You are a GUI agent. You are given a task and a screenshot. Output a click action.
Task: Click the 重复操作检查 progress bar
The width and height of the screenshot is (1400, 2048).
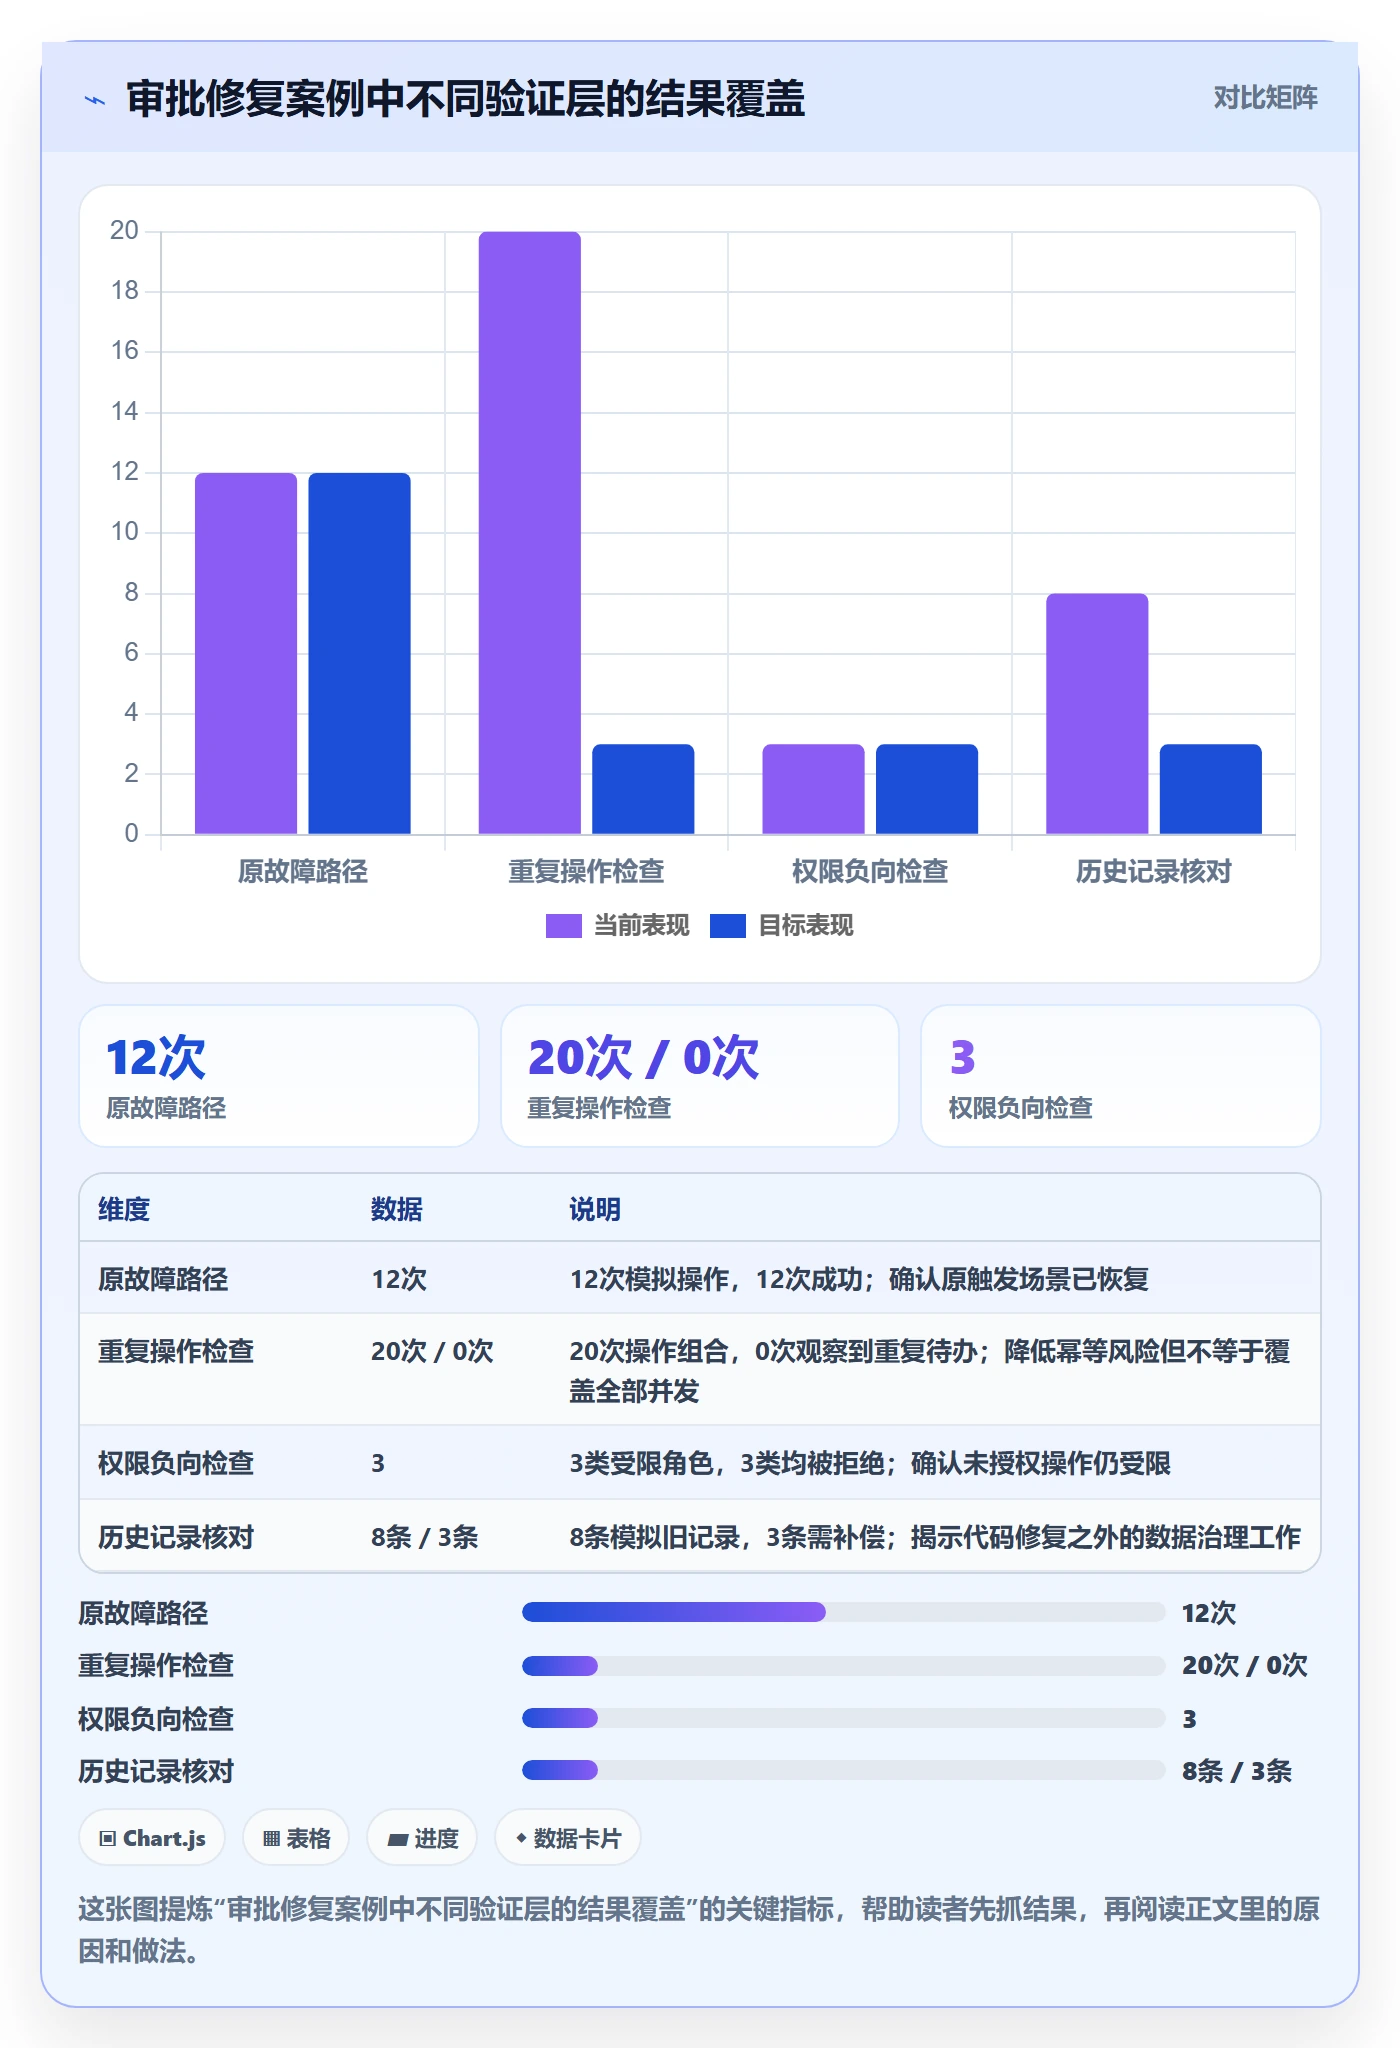click(843, 1665)
